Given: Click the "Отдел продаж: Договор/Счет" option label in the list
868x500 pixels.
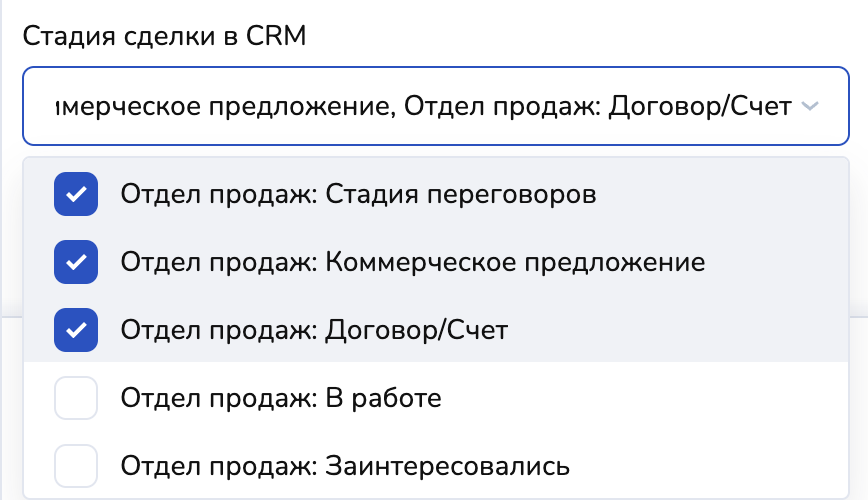Looking at the screenshot, I should (314, 330).
